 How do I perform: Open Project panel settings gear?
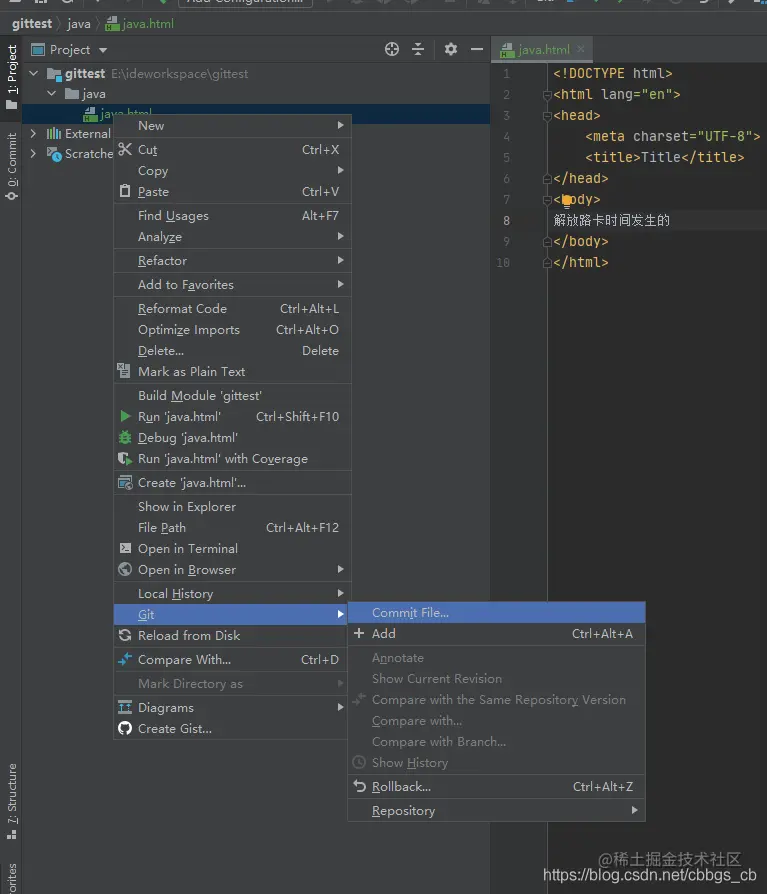coord(451,50)
